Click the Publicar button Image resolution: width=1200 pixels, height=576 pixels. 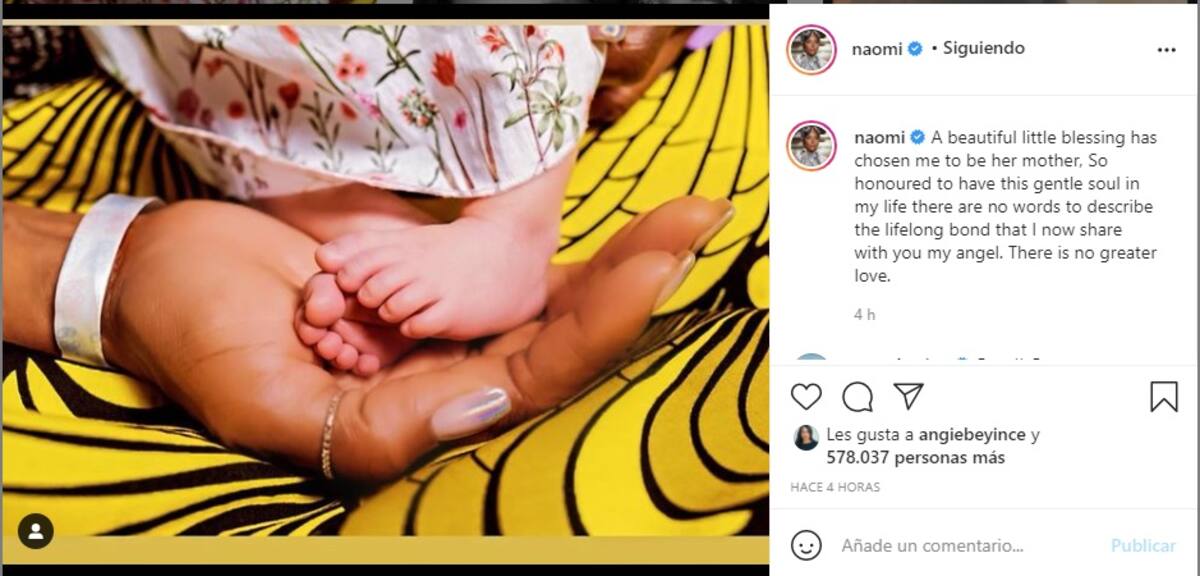(1143, 546)
